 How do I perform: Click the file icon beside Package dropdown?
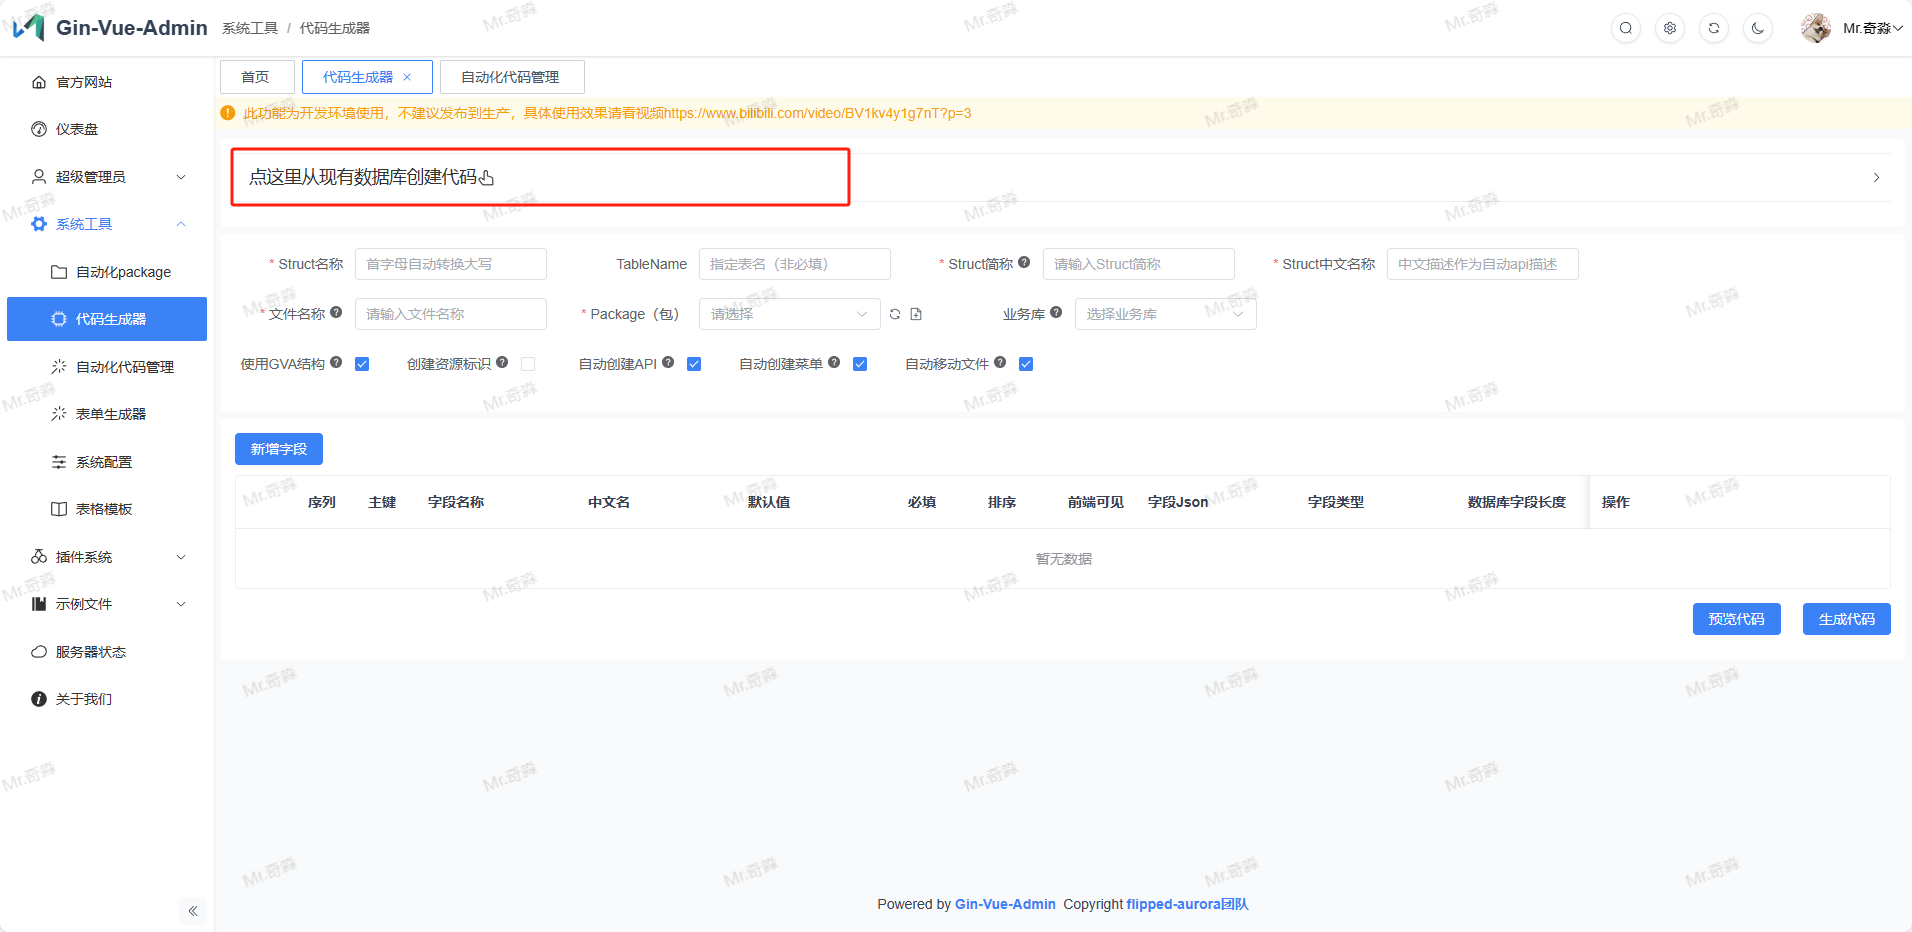pos(916,314)
